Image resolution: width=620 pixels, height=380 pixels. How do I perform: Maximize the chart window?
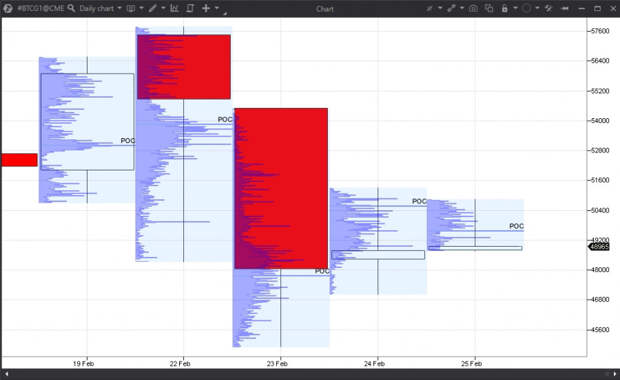[x=597, y=9]
